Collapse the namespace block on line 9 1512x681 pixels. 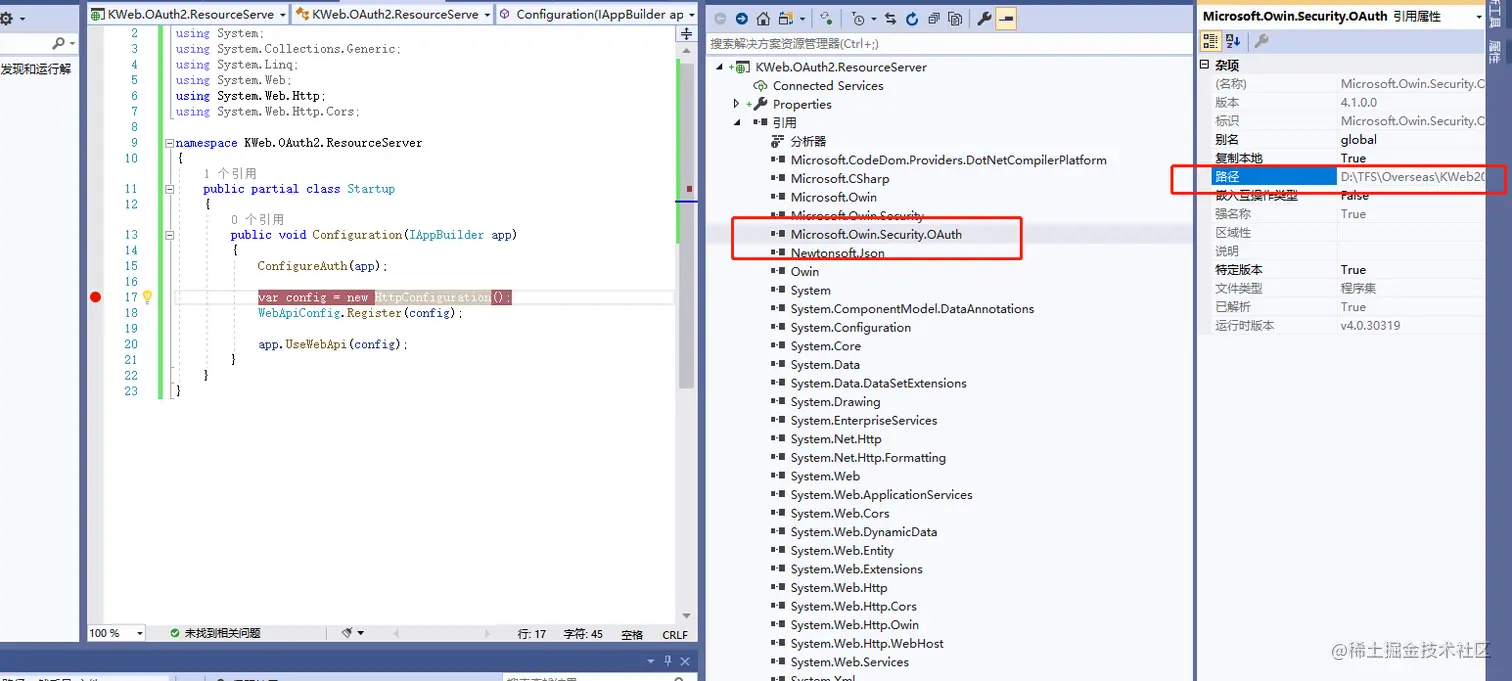point(169,143)
